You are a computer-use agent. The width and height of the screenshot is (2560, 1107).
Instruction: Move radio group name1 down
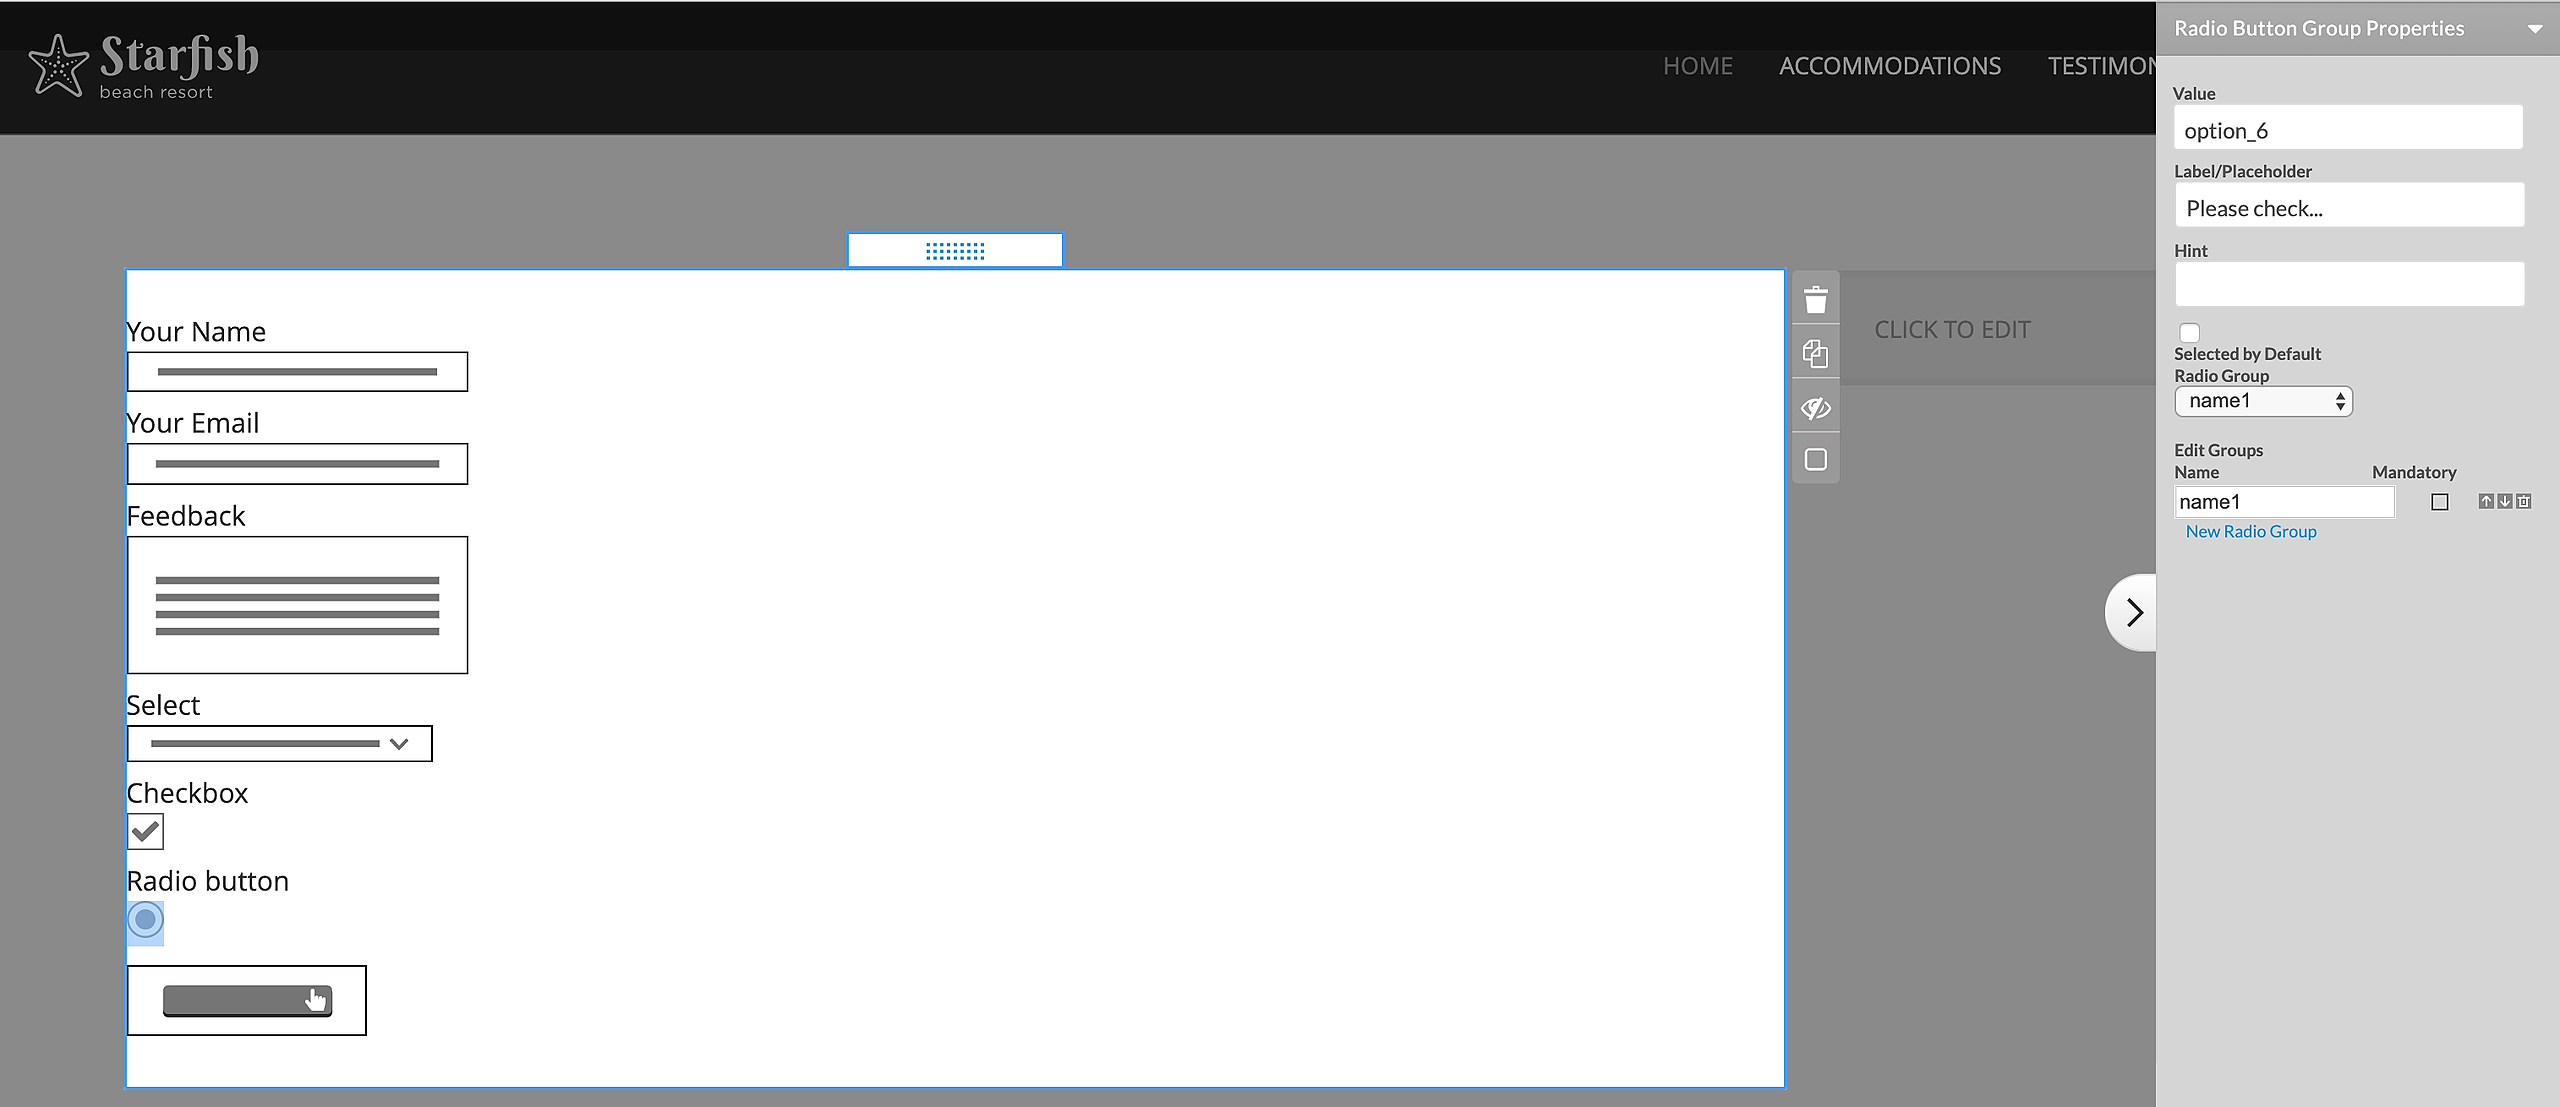point(2504,501)
